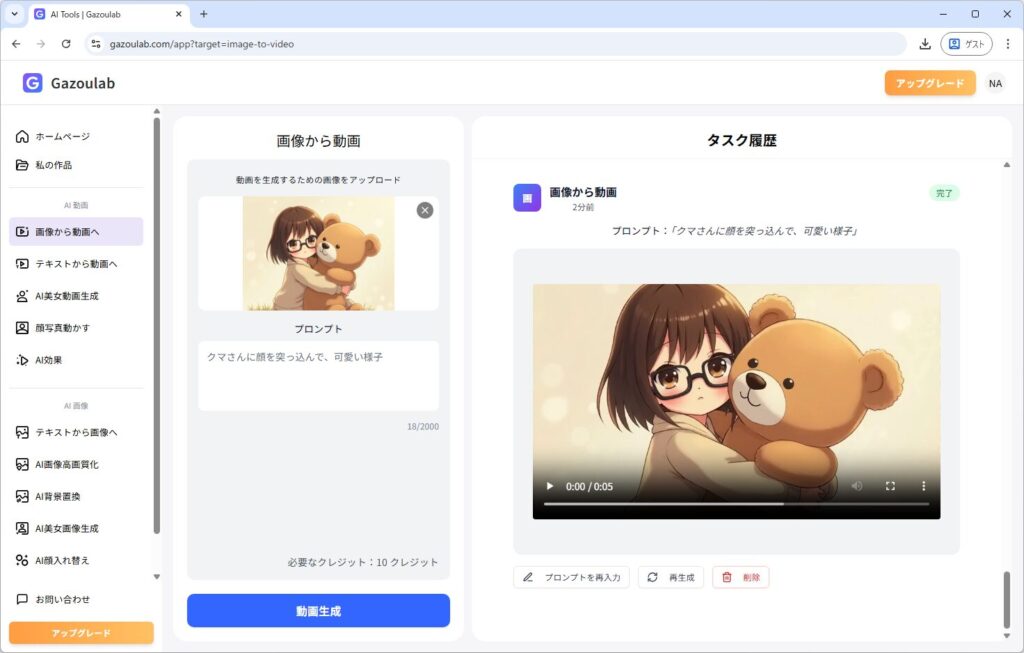Enter fullscreen mode on the video player

click(890, 486)
